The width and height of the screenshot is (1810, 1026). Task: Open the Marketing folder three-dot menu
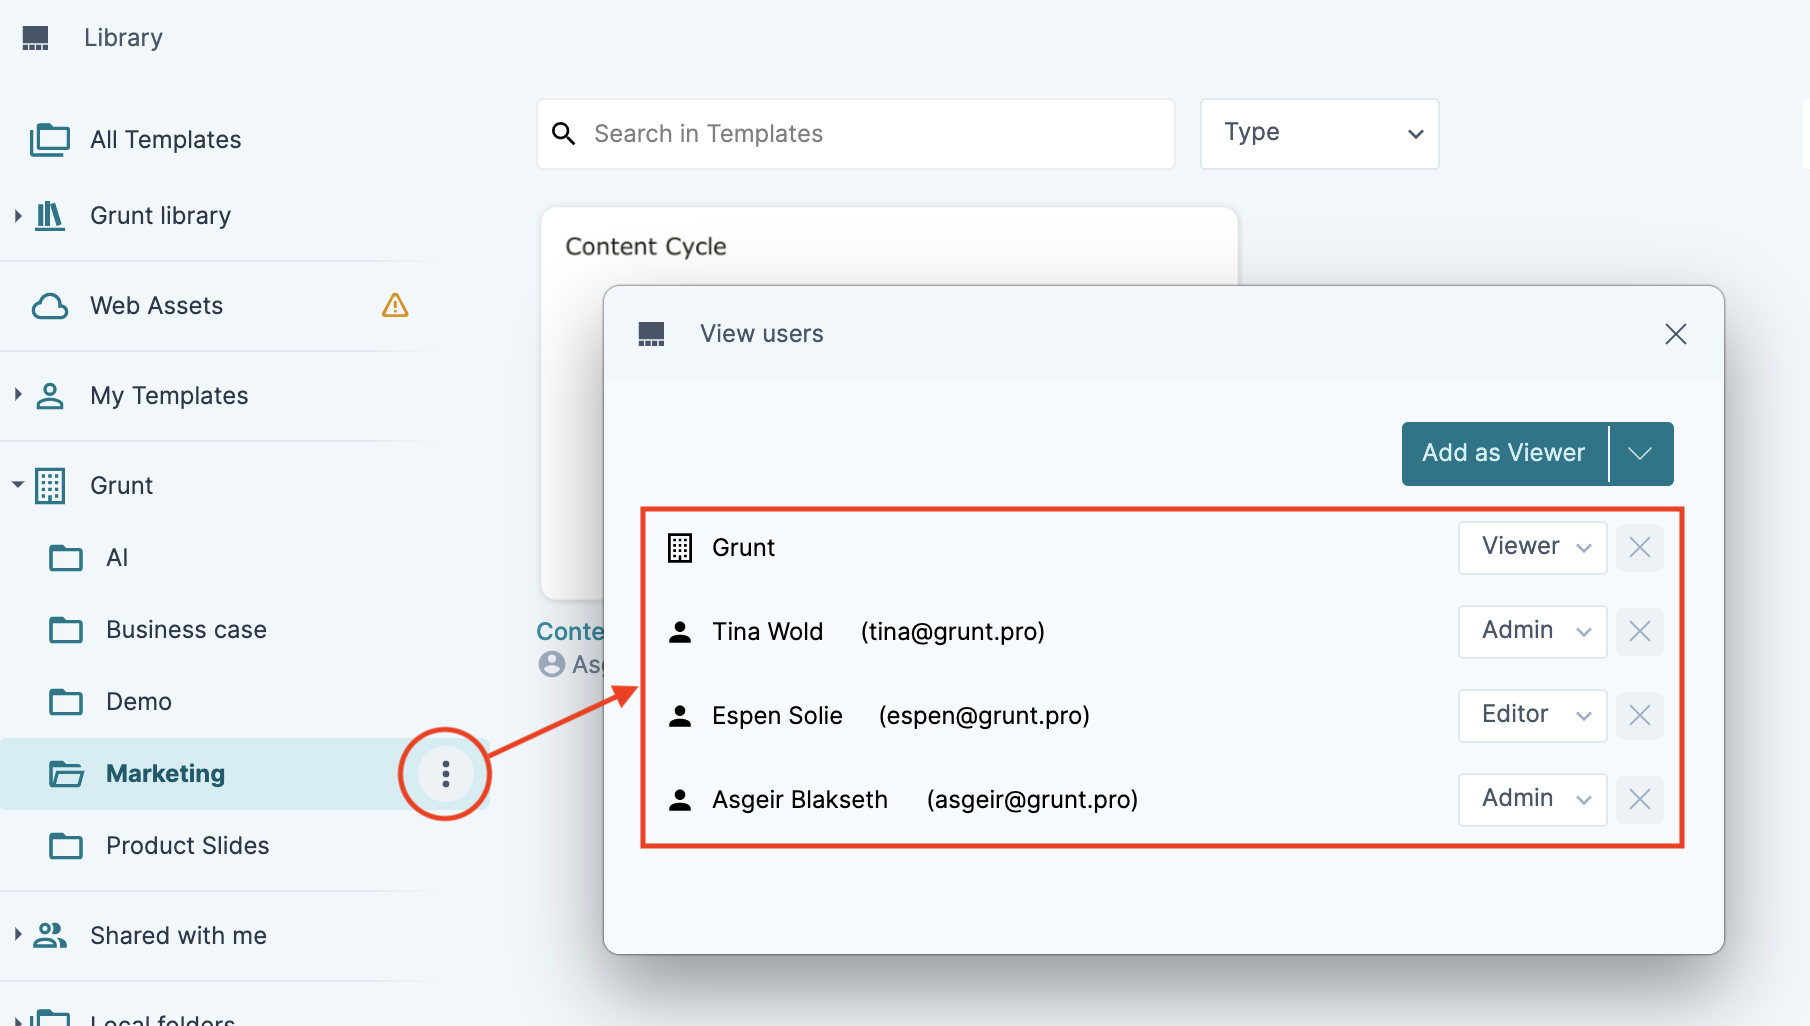(445, 774)
